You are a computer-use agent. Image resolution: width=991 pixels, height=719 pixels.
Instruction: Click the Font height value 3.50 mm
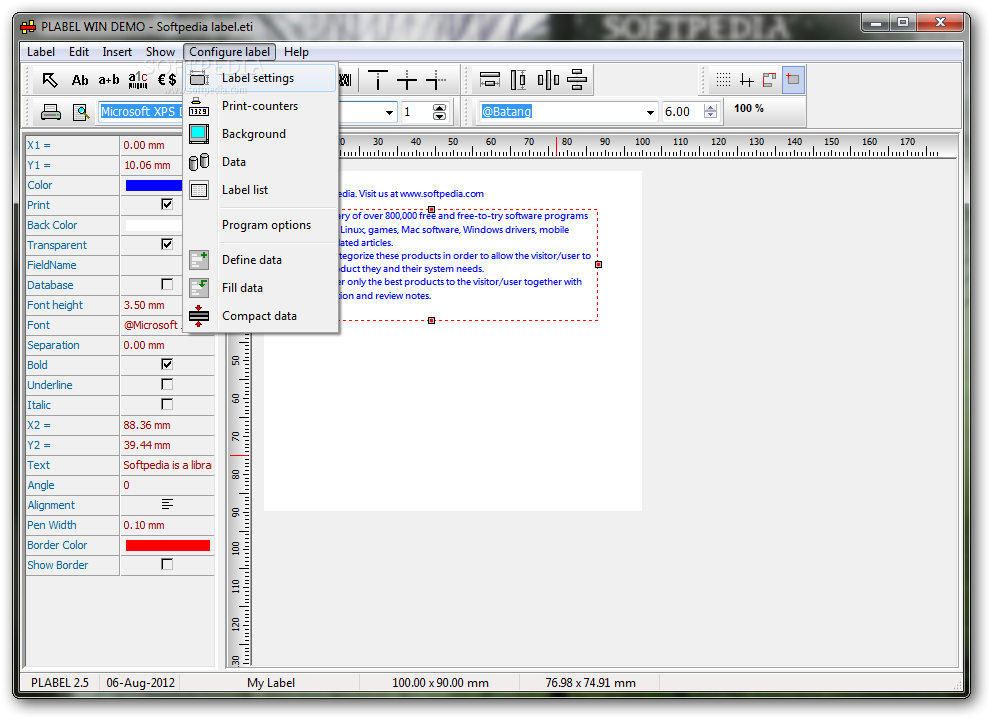pos(143,305)
